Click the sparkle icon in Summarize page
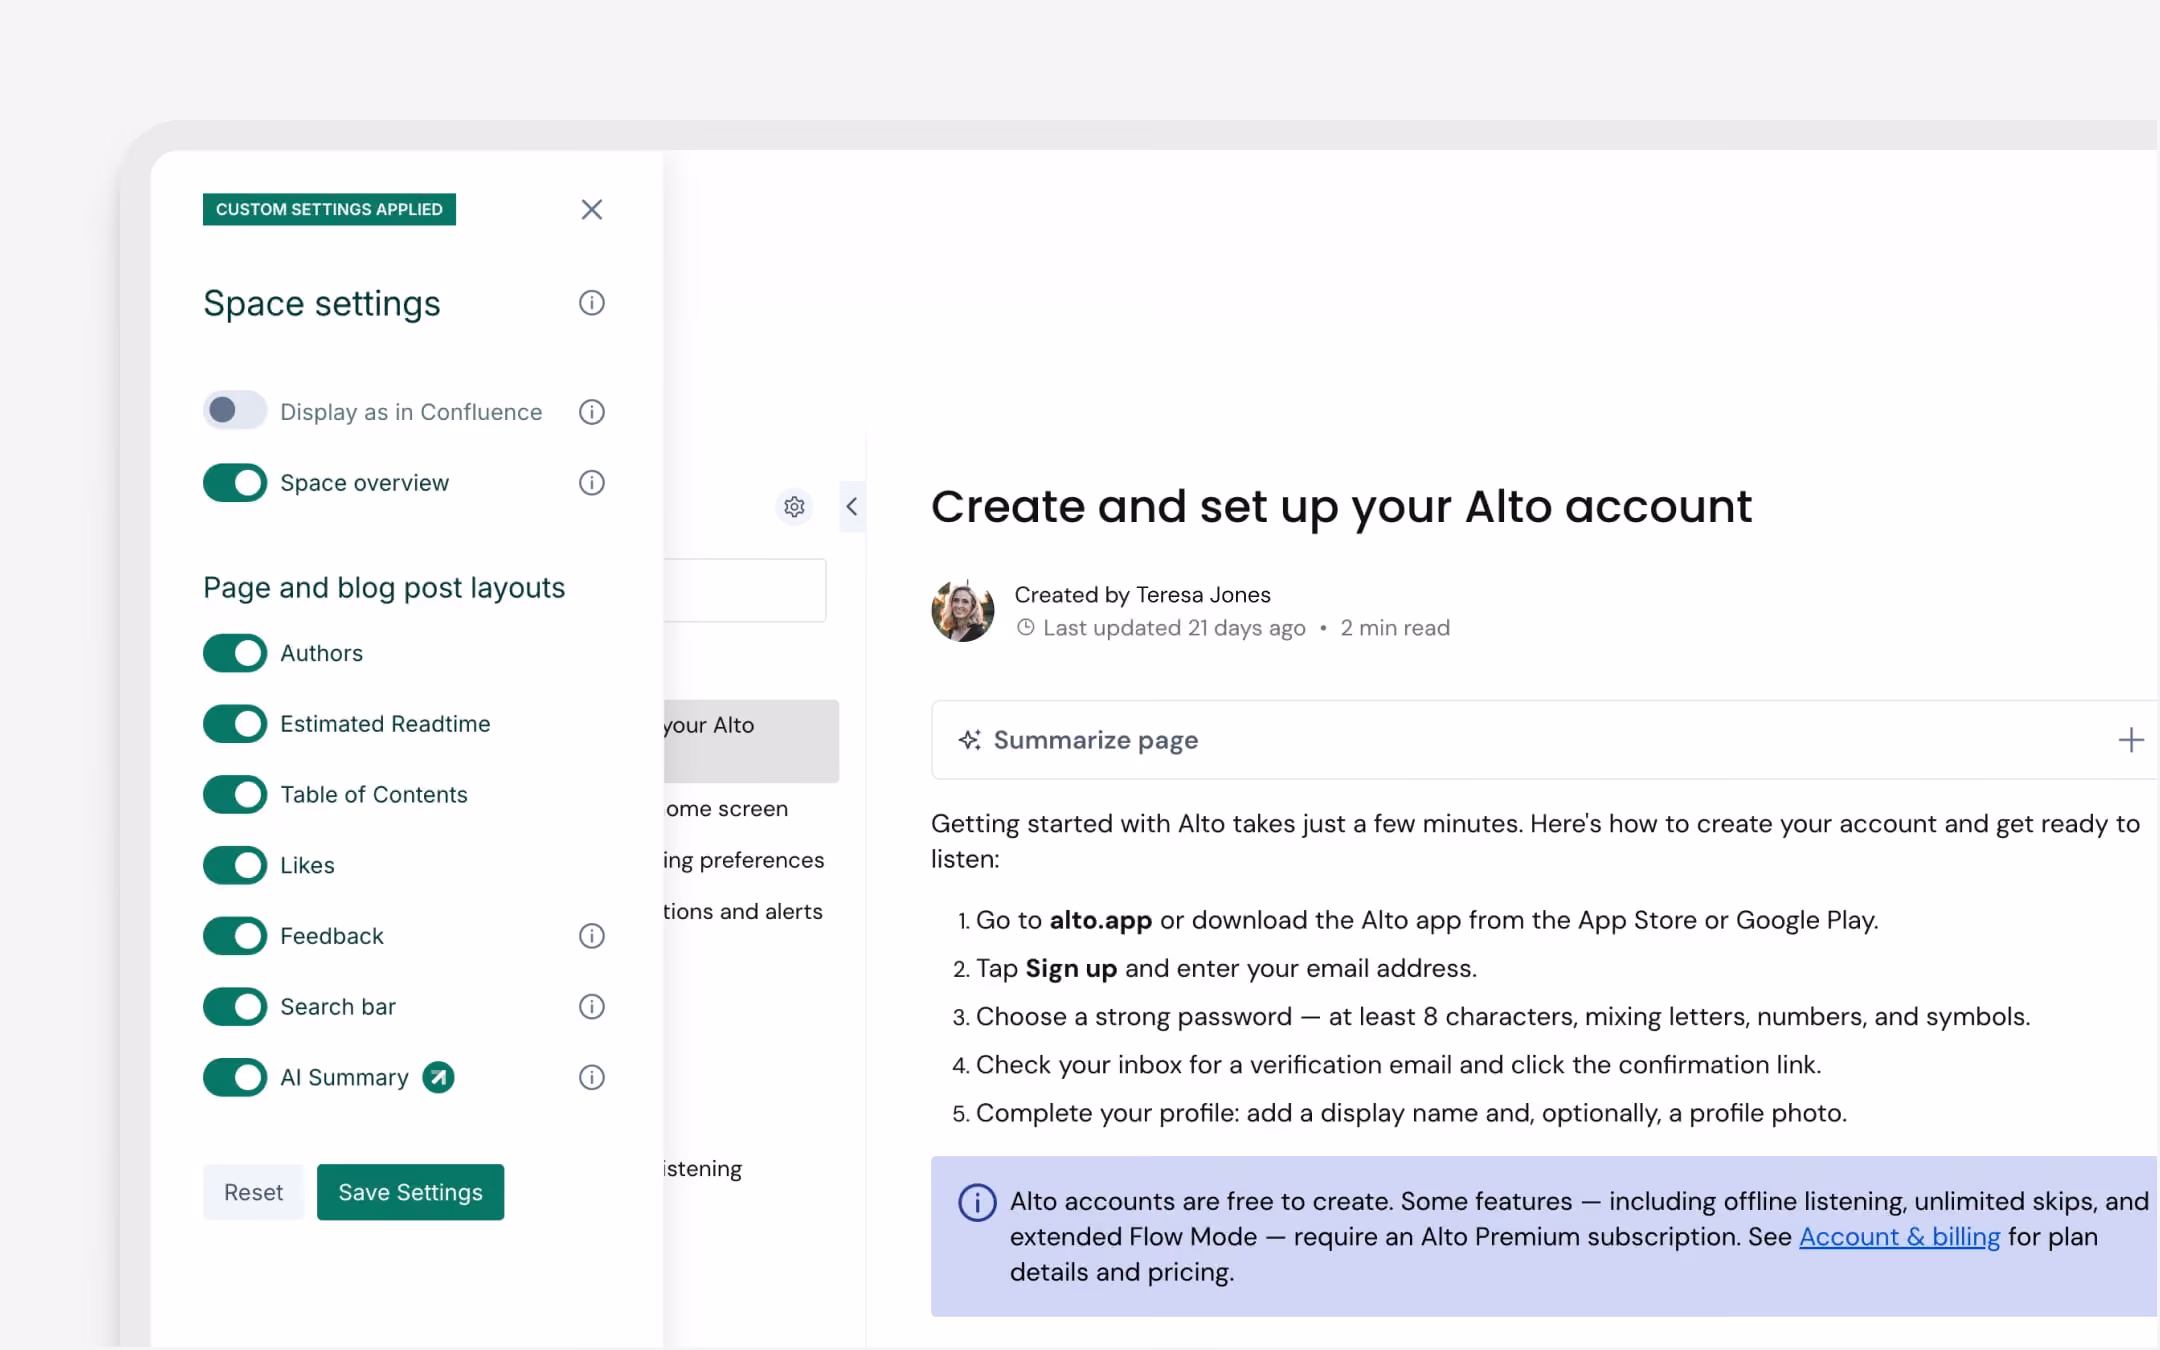This screenshot has height=1350, width=2160. (x=969, y=740)
